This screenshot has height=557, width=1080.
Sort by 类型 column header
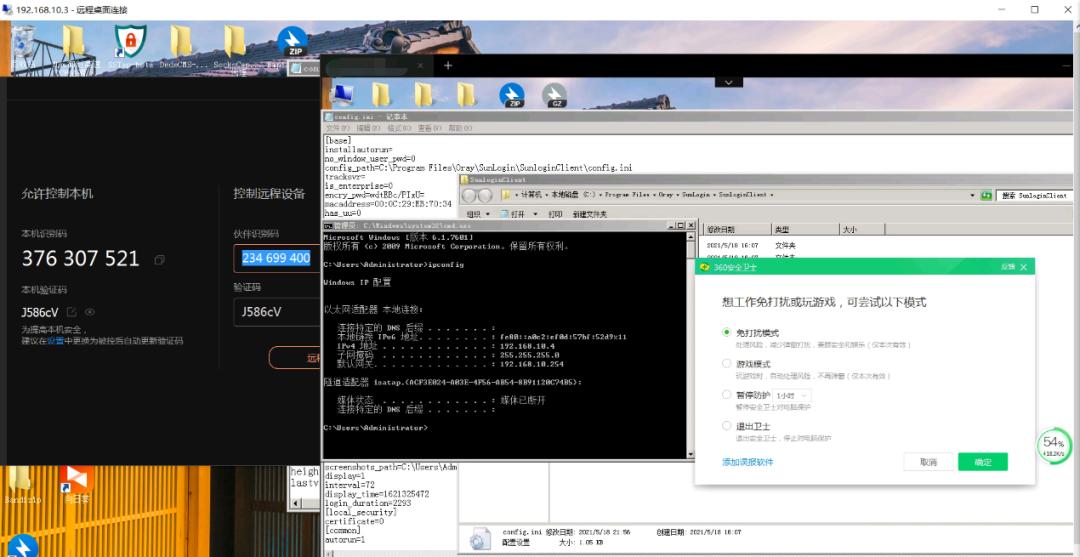point(804,229)
